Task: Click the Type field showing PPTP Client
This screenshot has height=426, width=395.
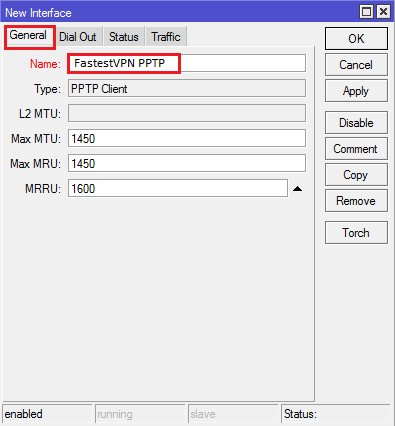Action: pyautogui.click(x=187, y=88)
